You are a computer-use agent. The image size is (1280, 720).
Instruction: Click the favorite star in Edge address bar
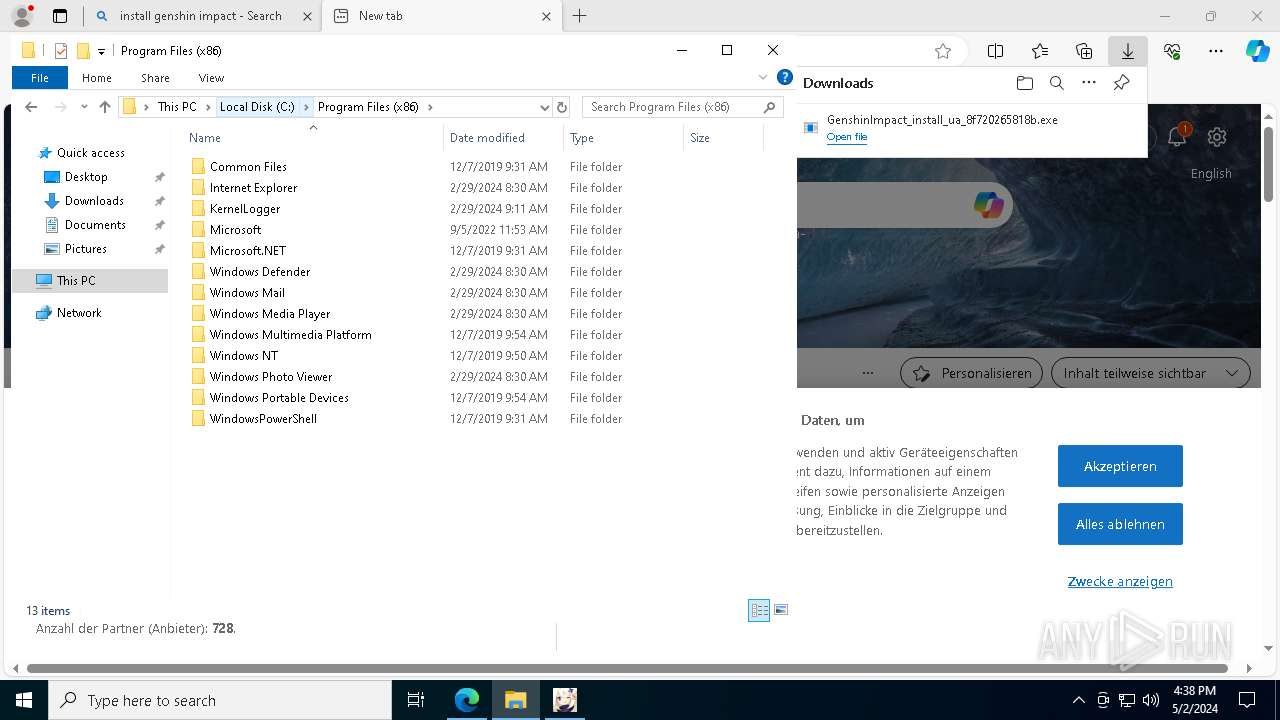pos(942,51)
